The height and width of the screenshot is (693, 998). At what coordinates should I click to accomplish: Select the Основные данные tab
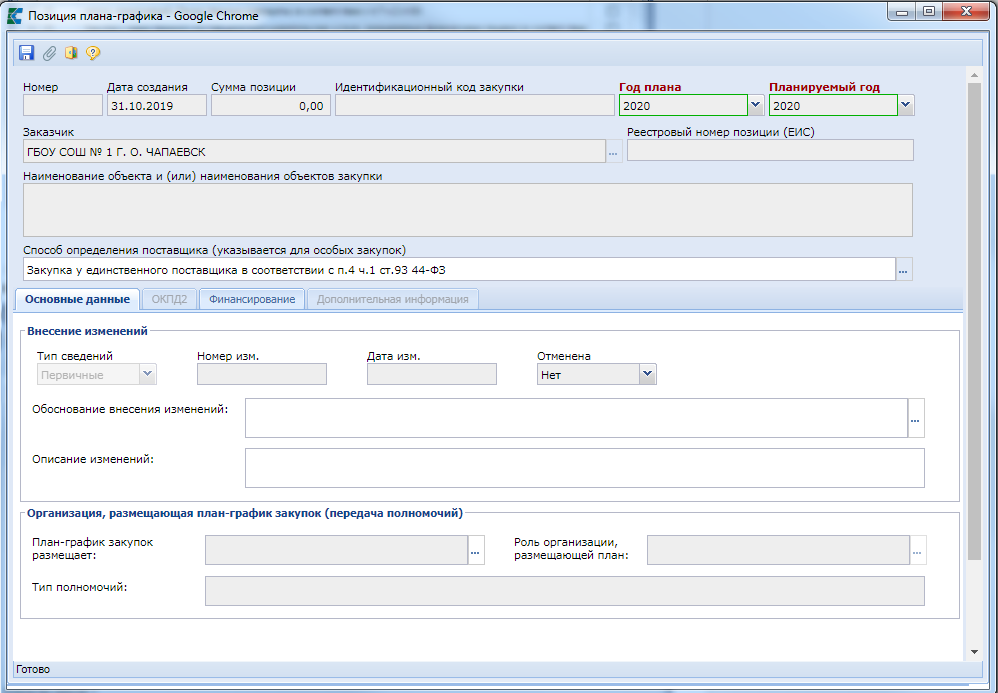click(x=77, y=299)
